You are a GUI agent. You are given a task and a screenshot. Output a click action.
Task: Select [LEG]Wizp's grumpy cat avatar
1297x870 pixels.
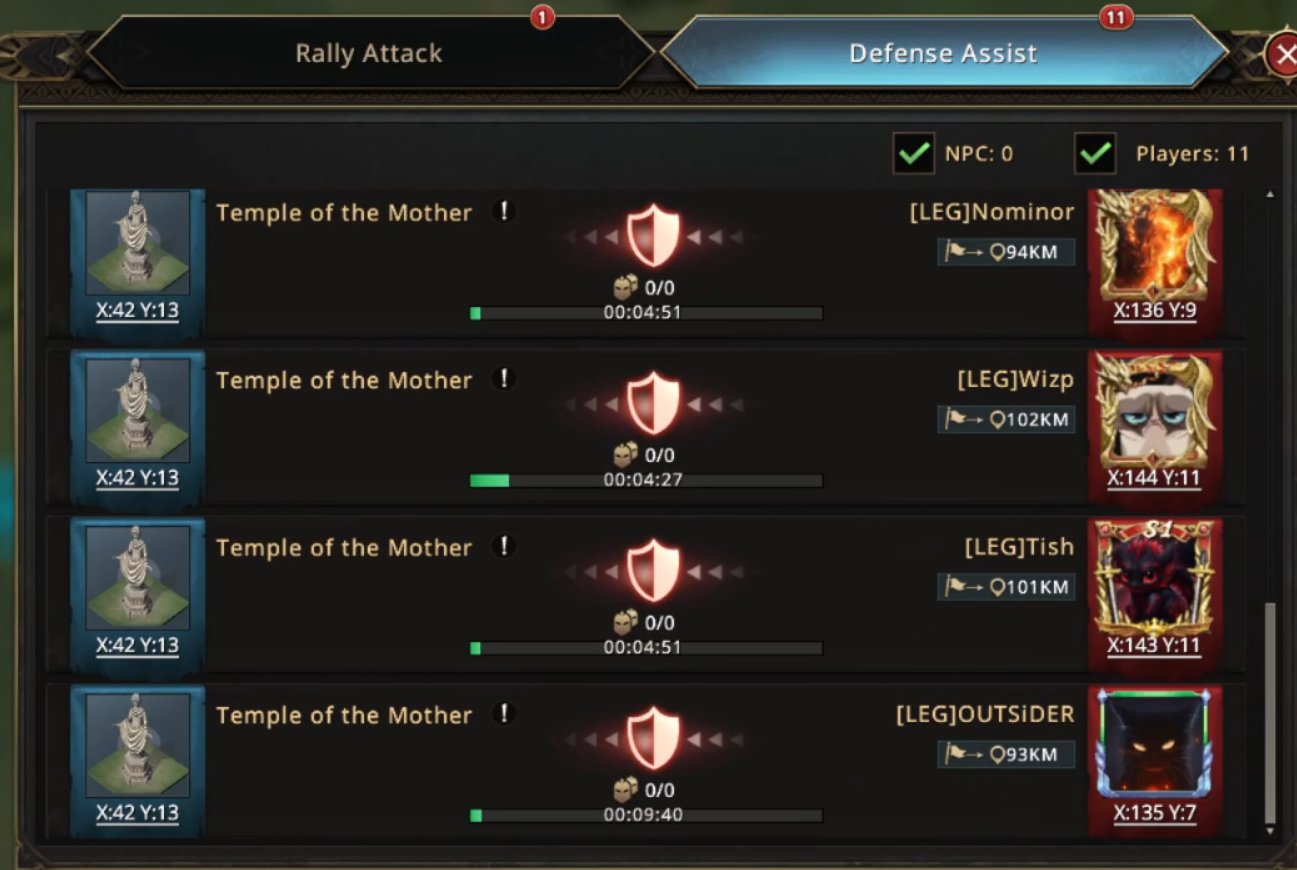pos(1155,412)
